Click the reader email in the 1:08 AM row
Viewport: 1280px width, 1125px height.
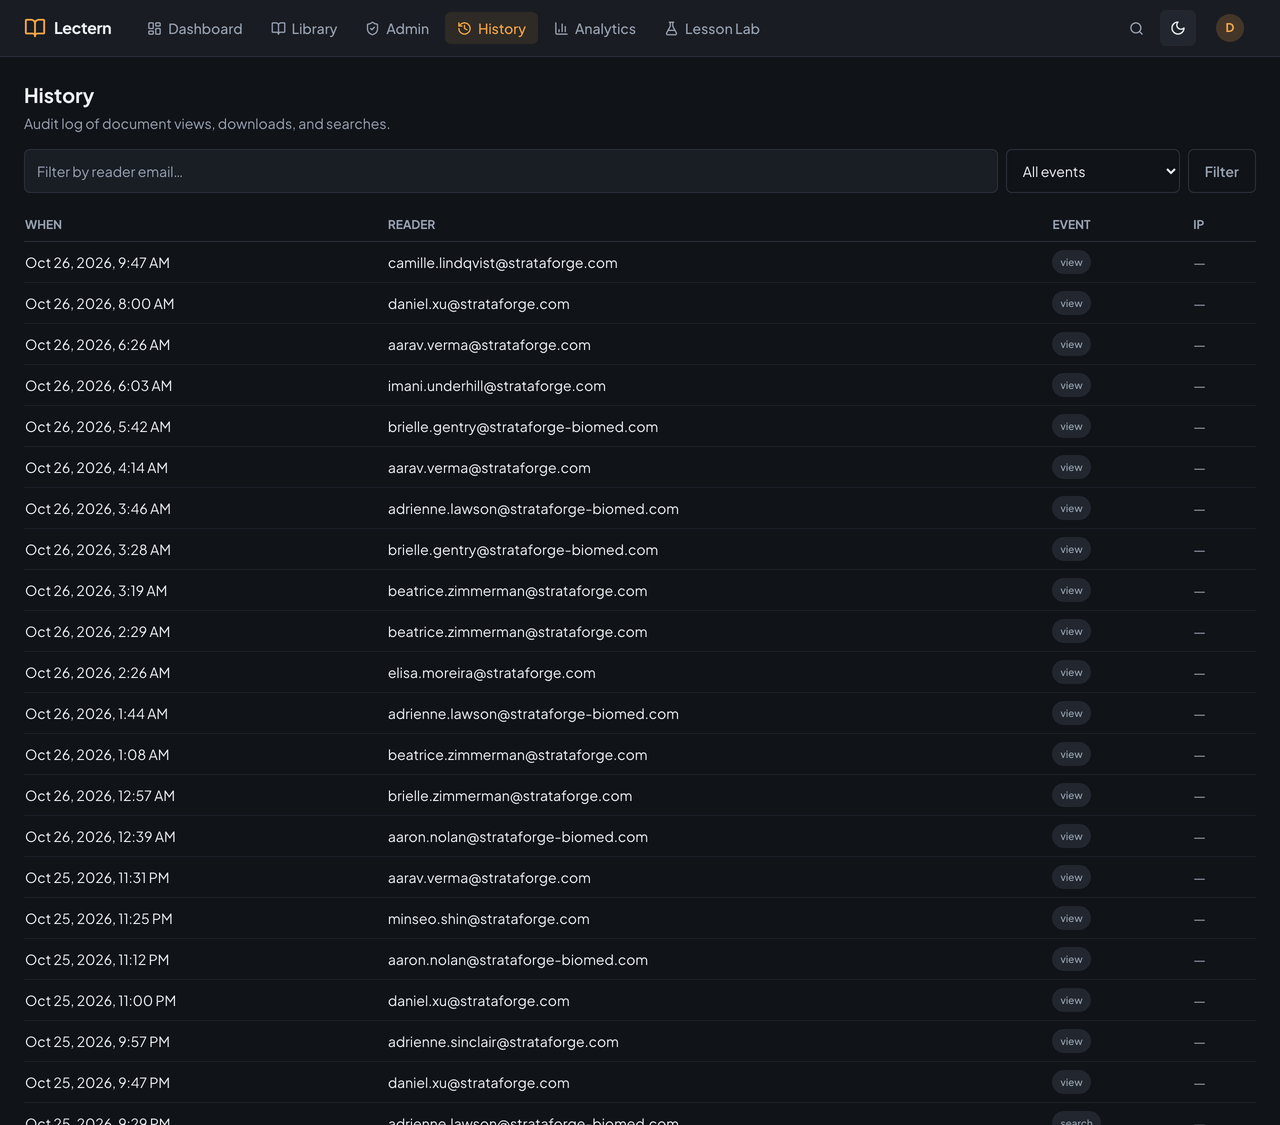pos(517,755)
